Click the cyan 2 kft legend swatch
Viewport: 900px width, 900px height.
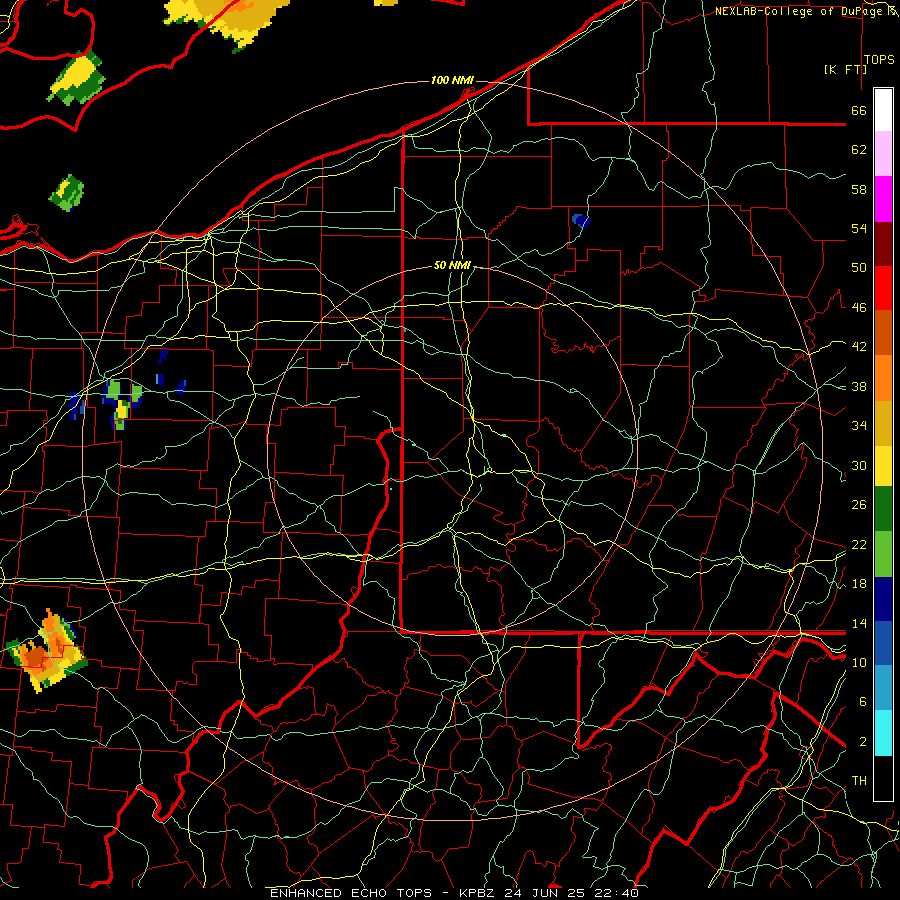pyautogui.click(x=883, y=733)
